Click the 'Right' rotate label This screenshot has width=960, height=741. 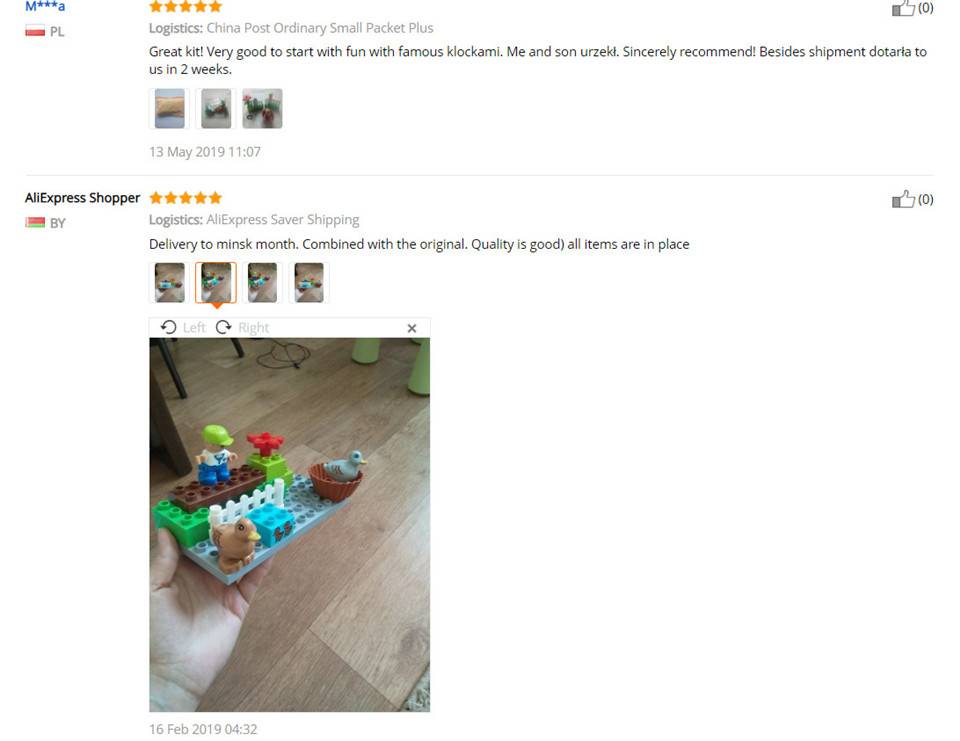pos(253,328)
